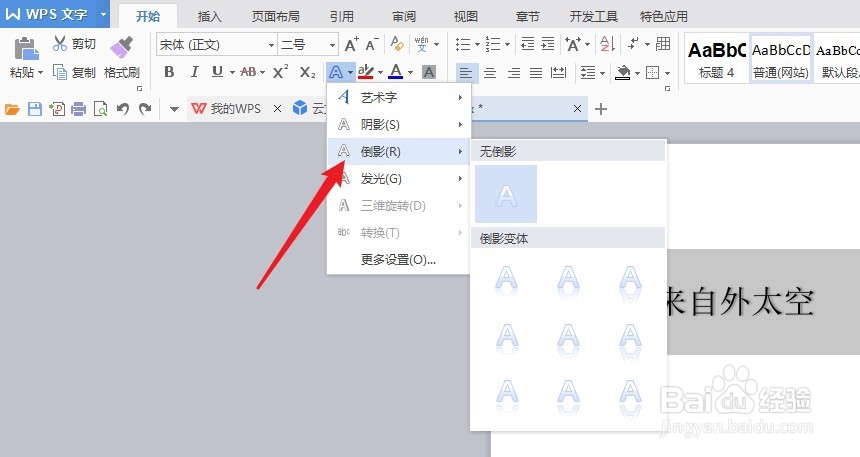Open the borders dropdown arrow
860x457 pixels.
(x=667, y=72)
